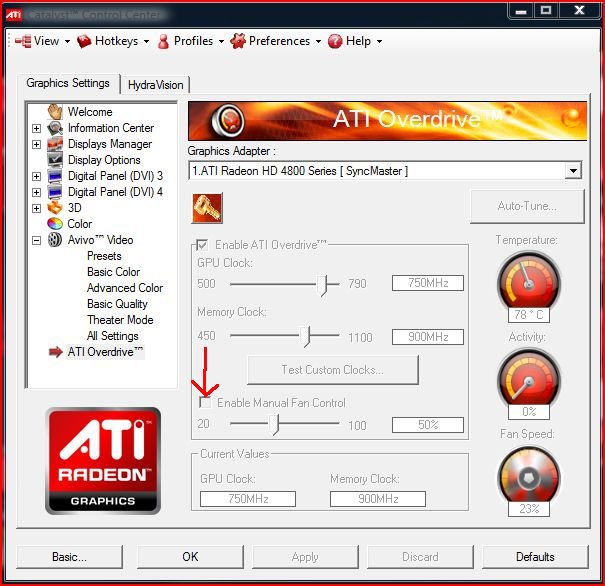Screen dimensions: 605x586
Task: Click the GPU Clock slider handle
Action: click(x=322, y=285)
